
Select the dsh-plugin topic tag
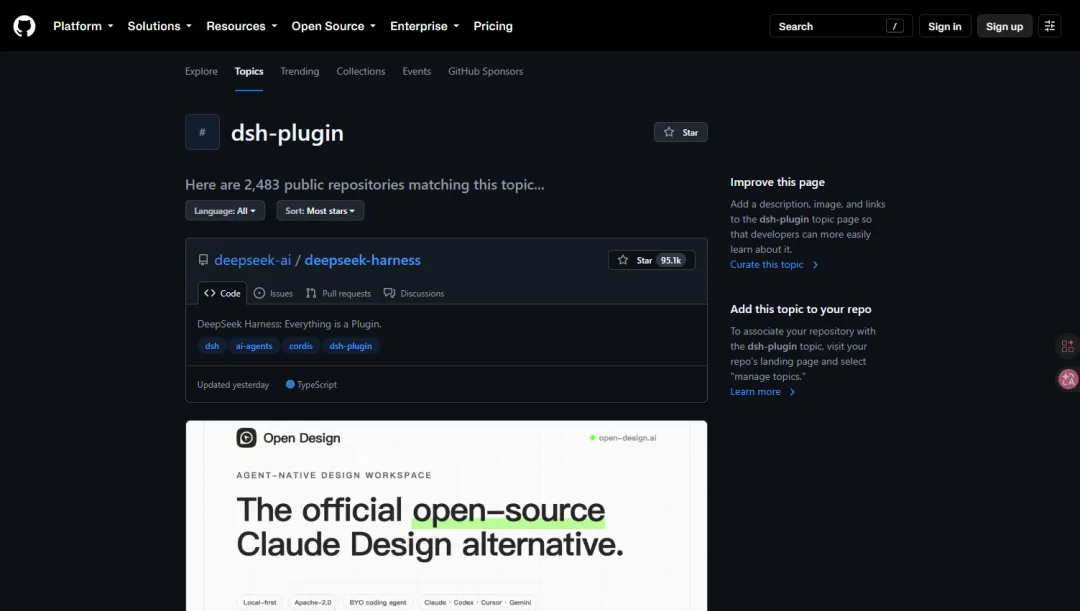[351, 346]
